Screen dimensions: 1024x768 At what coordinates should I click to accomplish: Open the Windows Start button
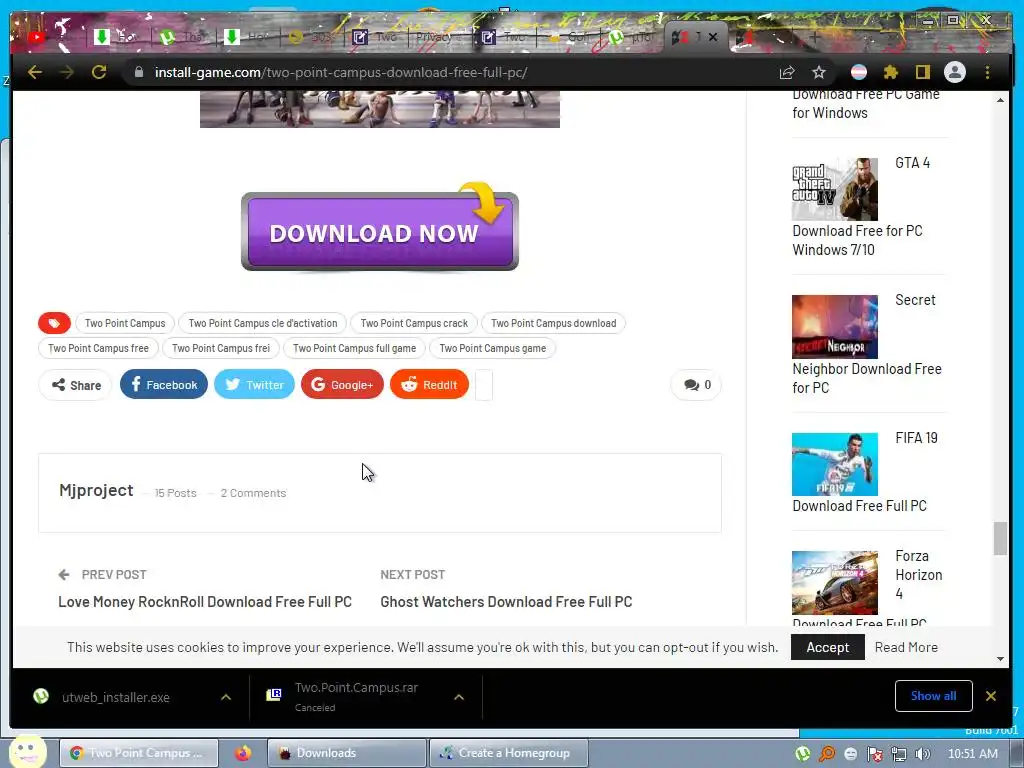pos(27,752)
